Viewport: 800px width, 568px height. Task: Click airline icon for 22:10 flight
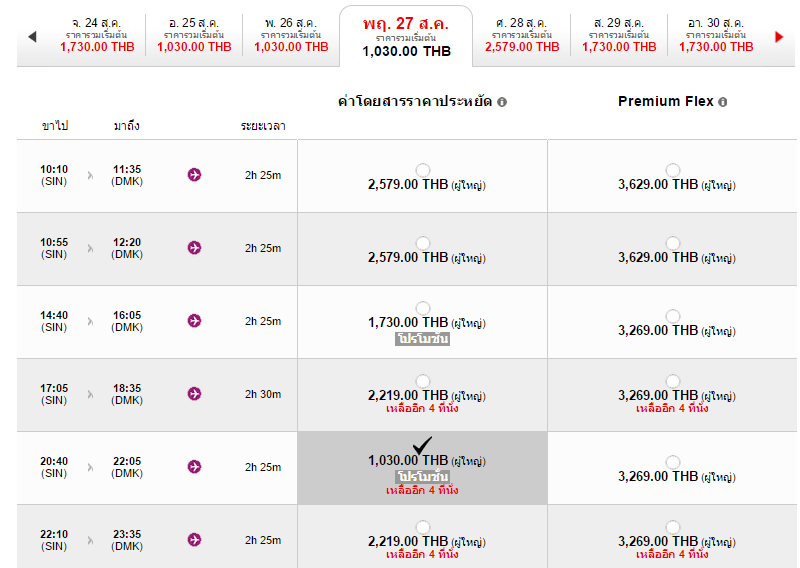pyautogui.click(x=194, y=540)
